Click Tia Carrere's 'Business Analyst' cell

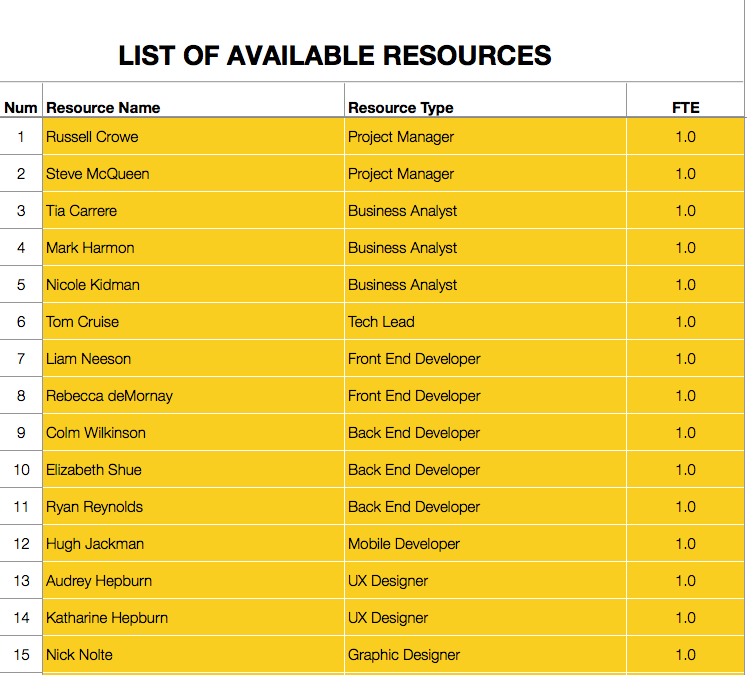click(485, 211)
